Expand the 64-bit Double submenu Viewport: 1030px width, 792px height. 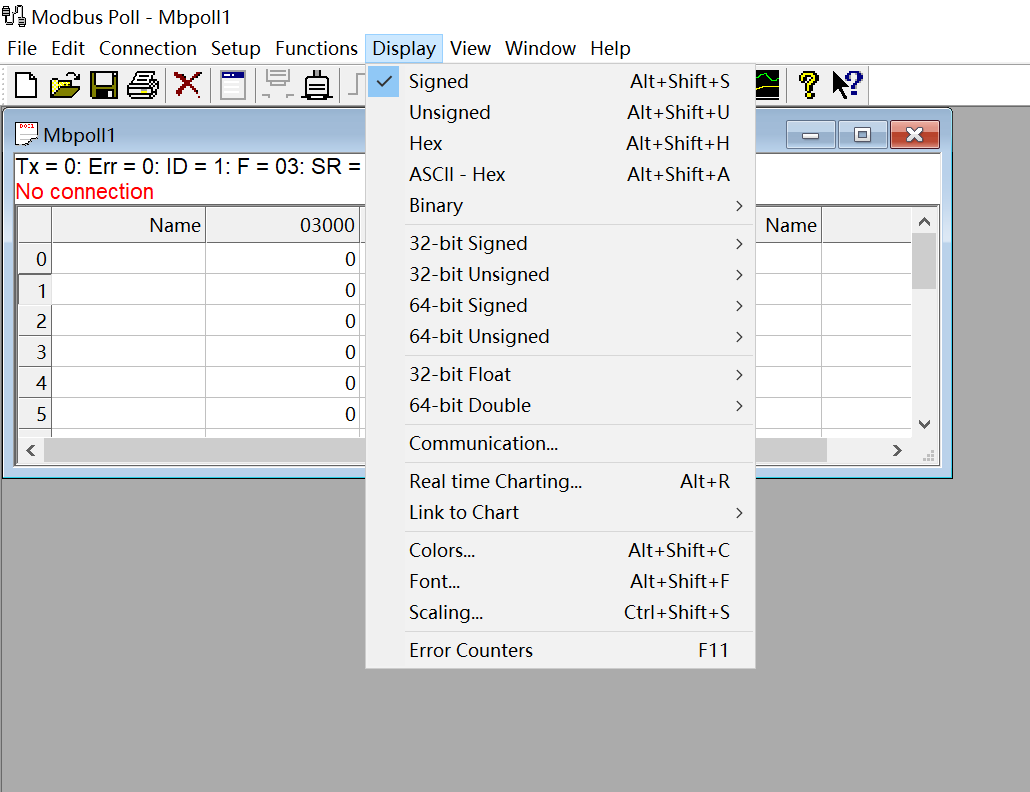(x=560, y=405)
